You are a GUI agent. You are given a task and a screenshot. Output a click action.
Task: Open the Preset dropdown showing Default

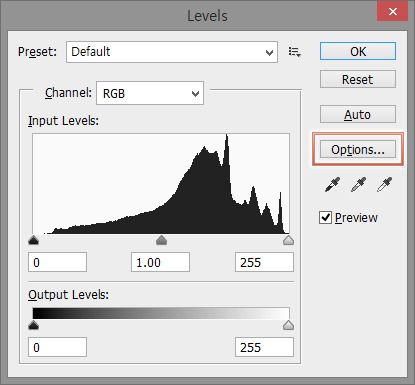(x=172, y=52)
